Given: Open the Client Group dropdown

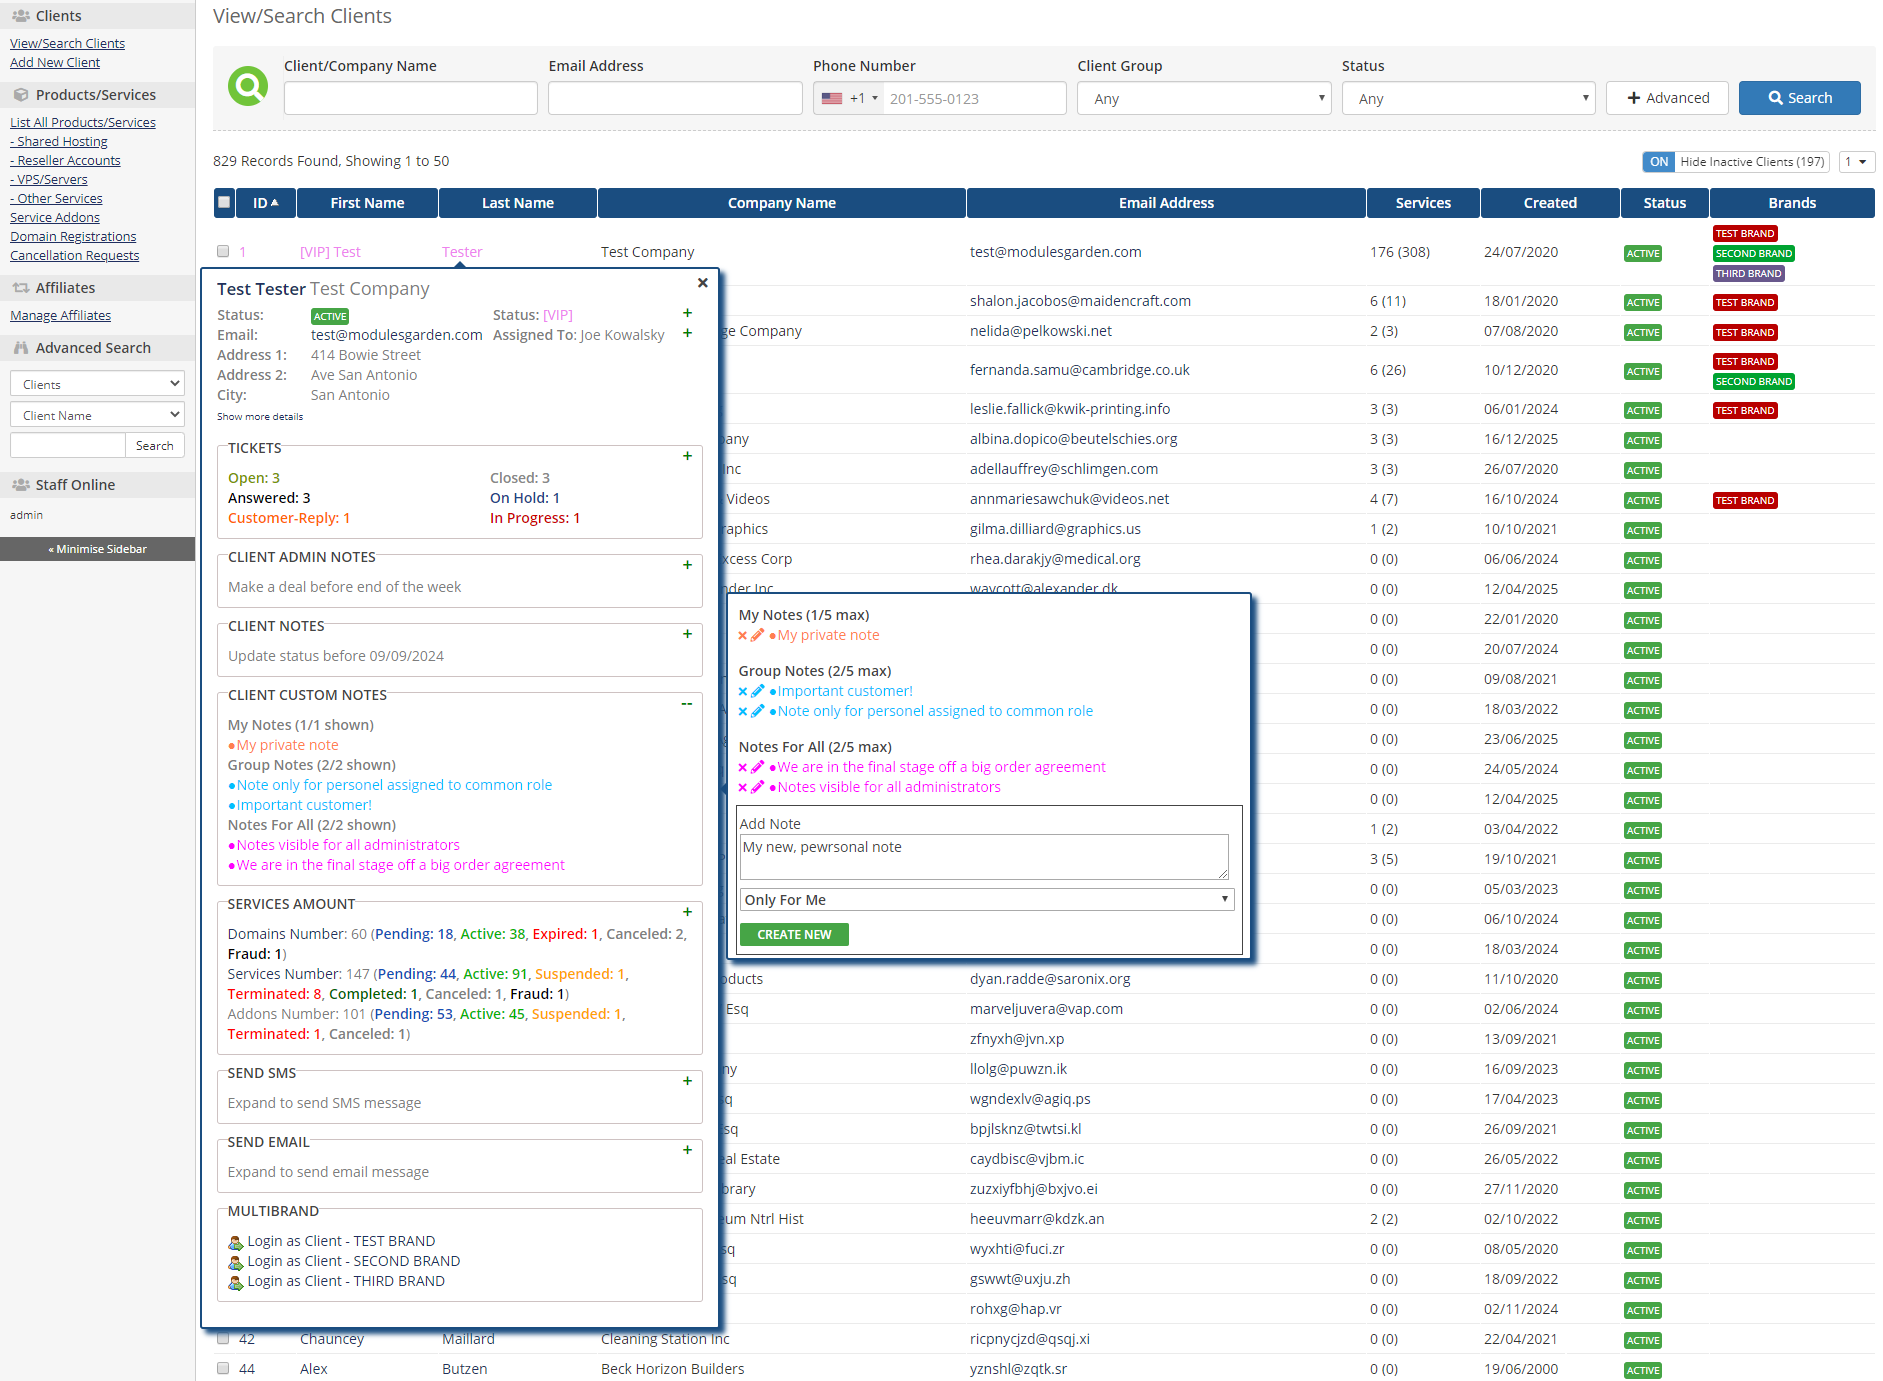Looking at the screenshot, I should pos(1203,99).
